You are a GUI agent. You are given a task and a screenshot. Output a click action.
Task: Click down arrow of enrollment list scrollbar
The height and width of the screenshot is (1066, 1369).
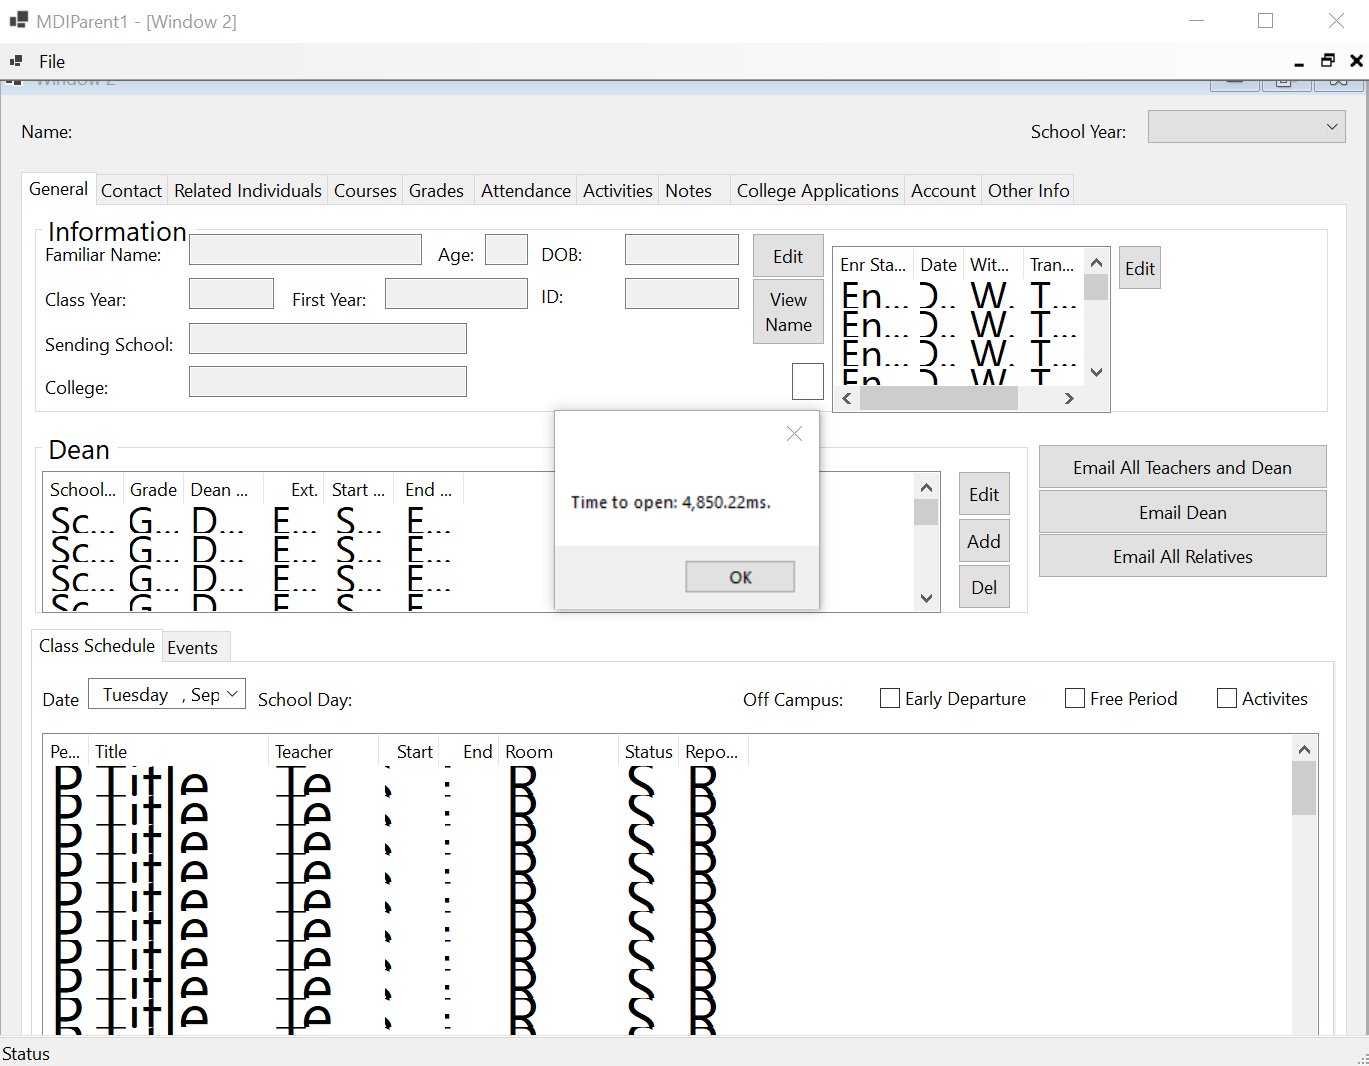(x=1096, y=372)
